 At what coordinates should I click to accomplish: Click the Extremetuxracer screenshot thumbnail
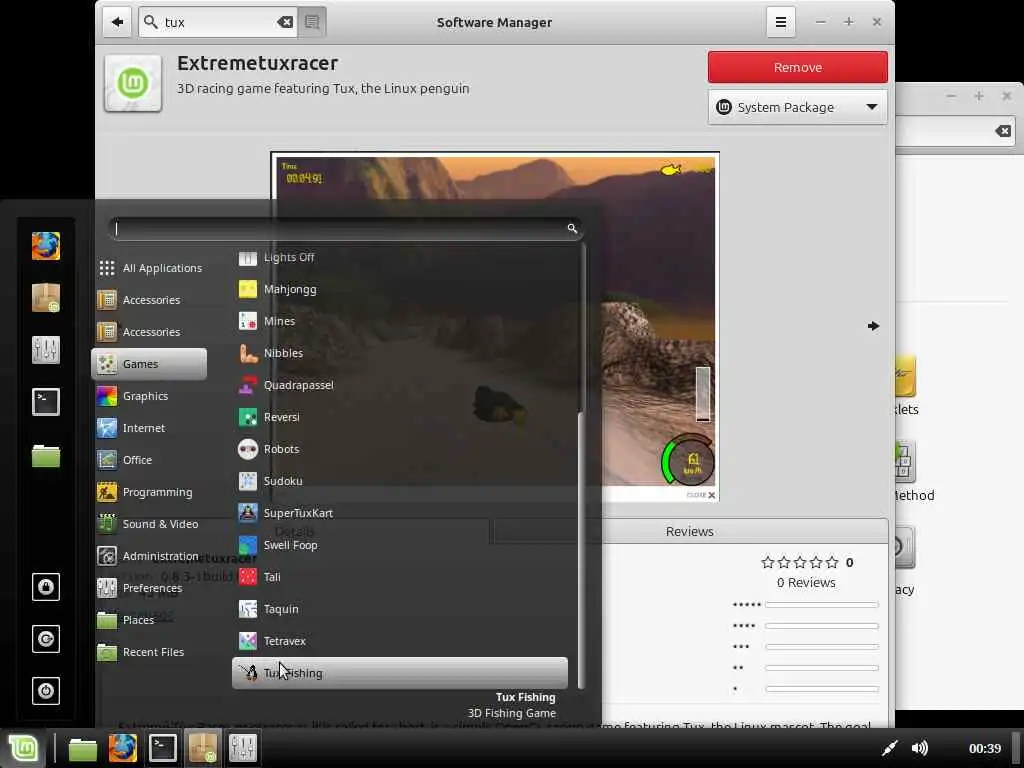pyautogui.click(x=495, y=327)
